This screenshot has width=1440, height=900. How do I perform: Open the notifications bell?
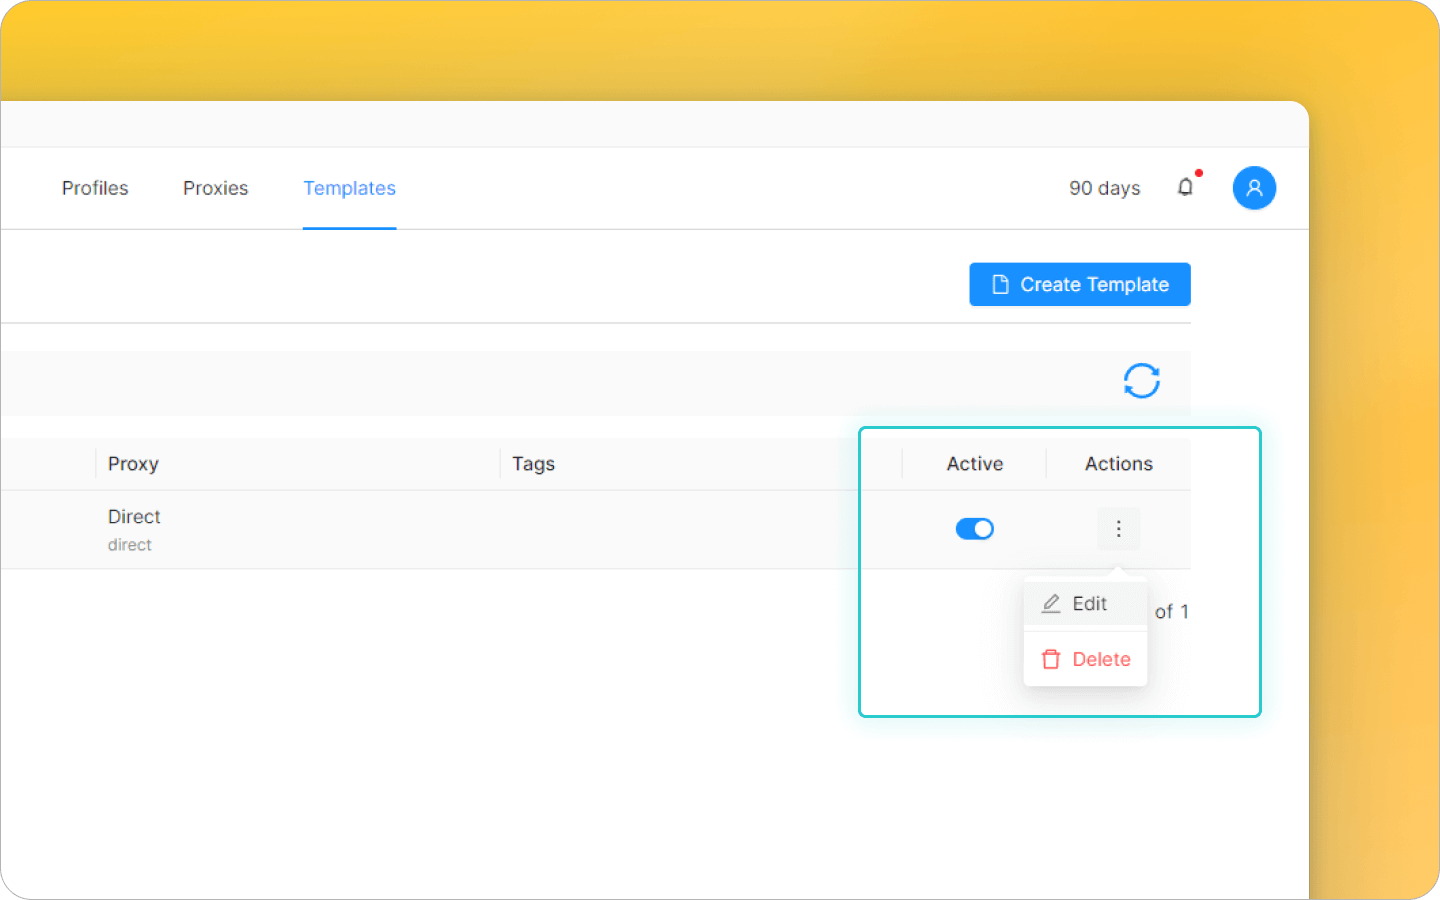pos(1185,187)
